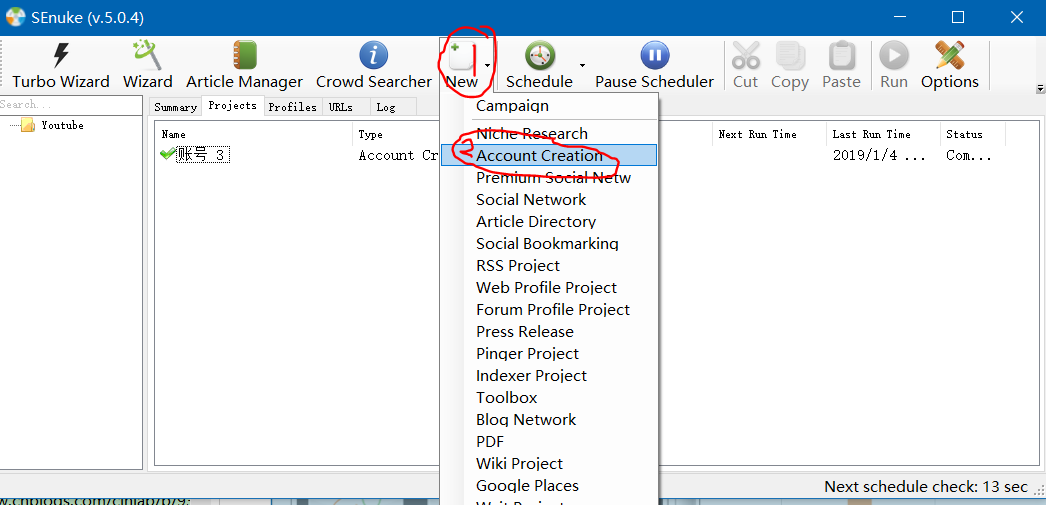Click Pause Scheduler button icon
The height and width of the screenshot is (505, 1046).
click(x=654, y=55)
